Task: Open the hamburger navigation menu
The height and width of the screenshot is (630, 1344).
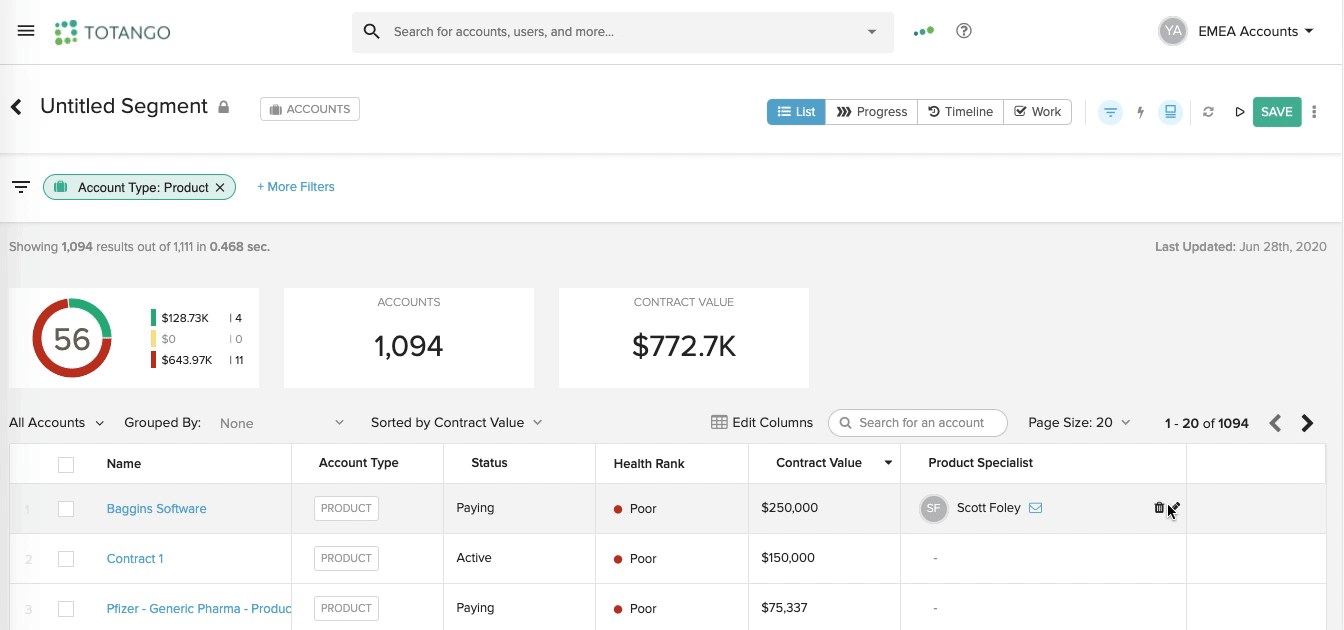Action: coord(26,30)
